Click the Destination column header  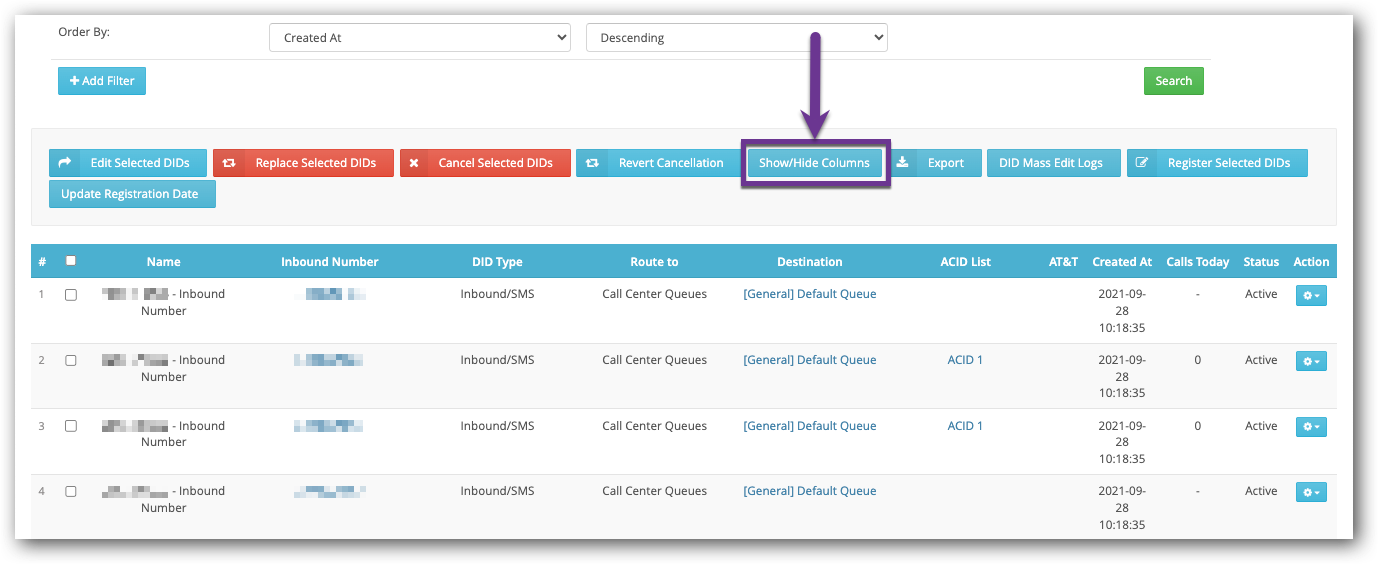coord(810,262)
